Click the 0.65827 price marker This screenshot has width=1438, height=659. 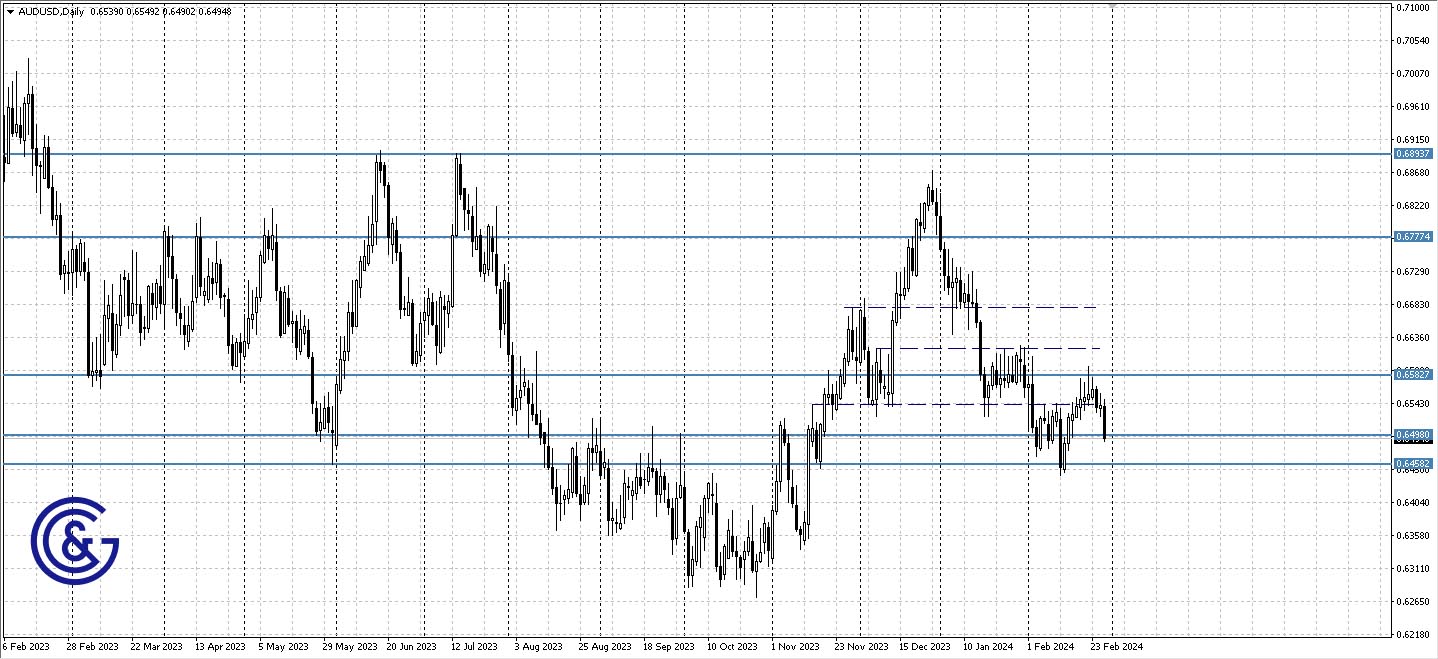[1413, 374]
